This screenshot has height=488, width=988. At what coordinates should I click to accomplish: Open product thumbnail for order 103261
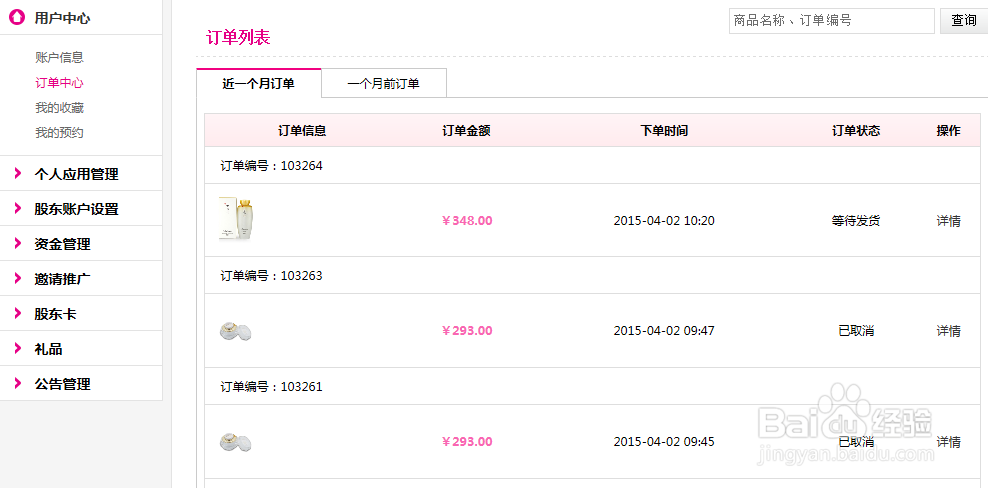click(235, 442)
